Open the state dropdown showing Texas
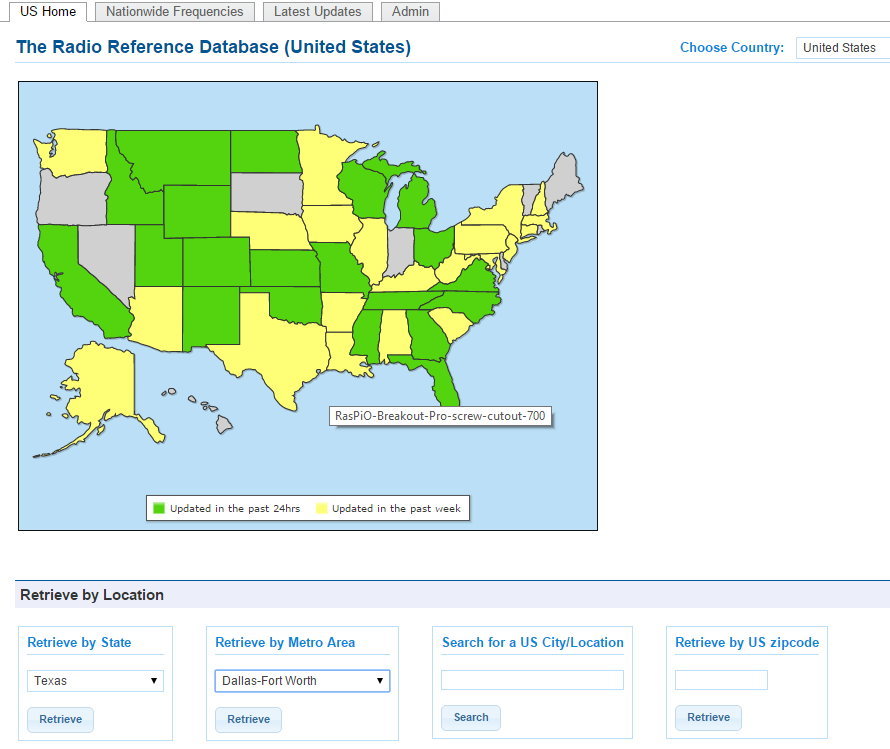This screenshot has width=890, height=749. click(x=95, y=681)
